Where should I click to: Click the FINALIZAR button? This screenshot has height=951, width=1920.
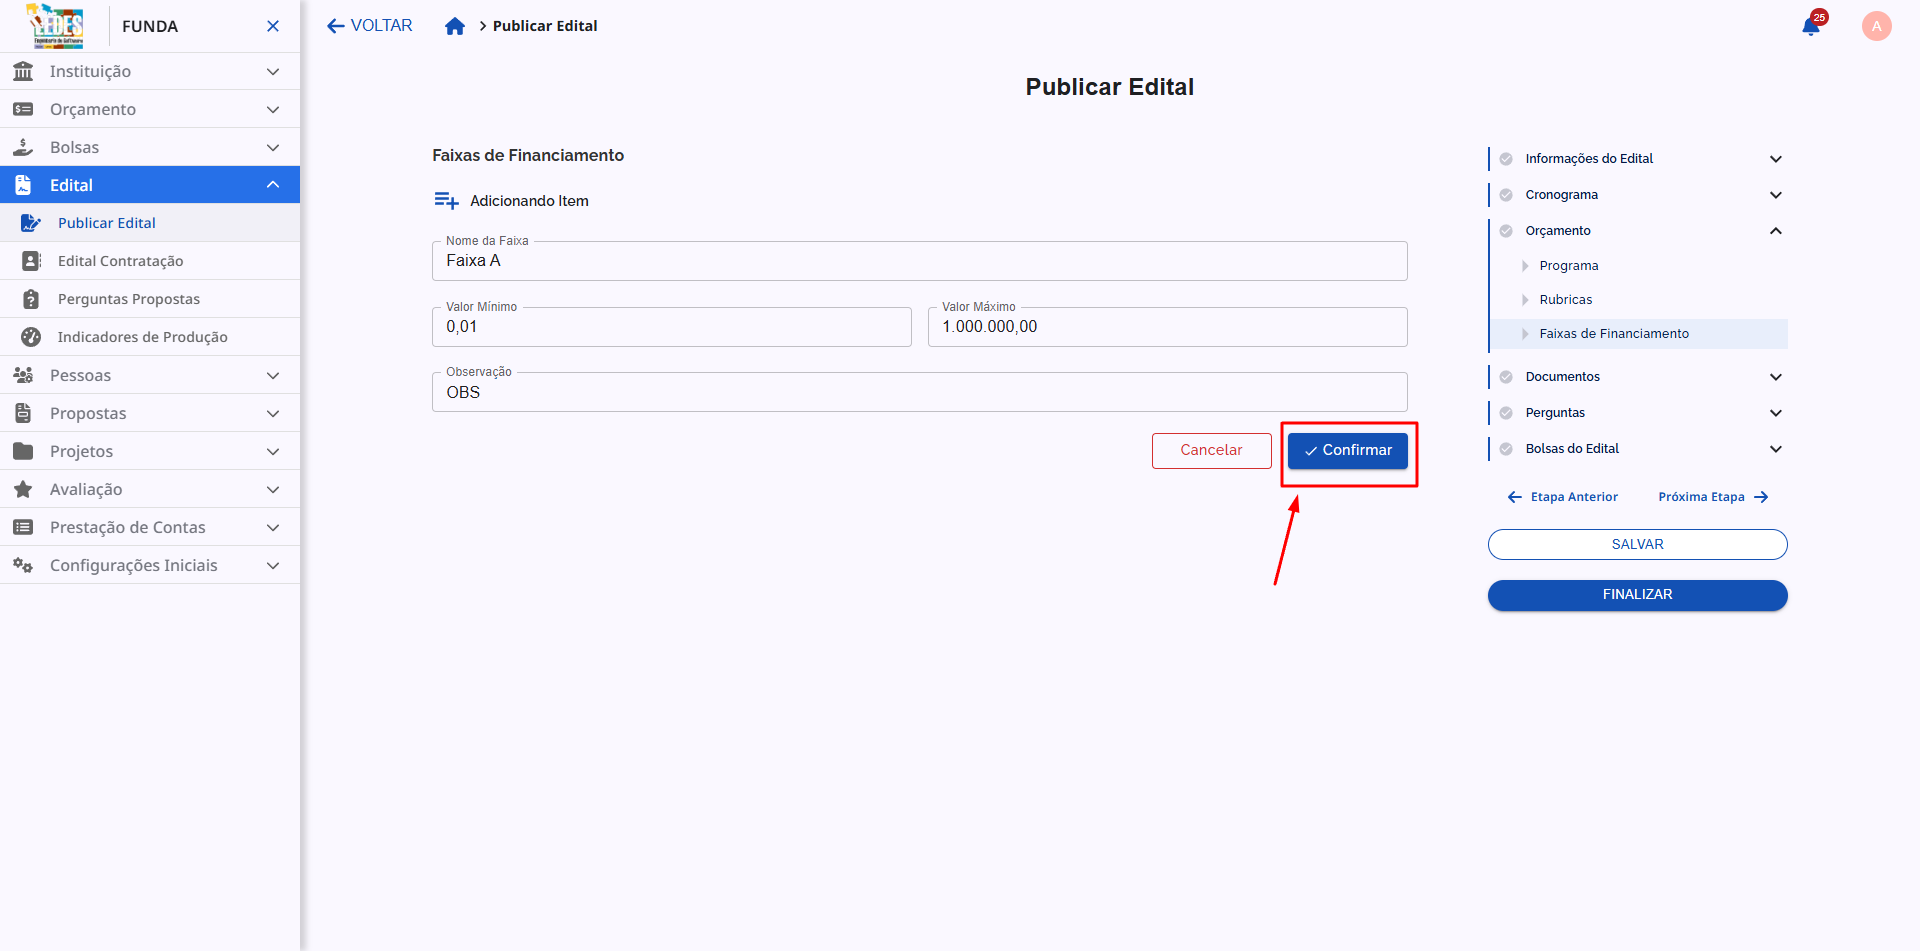tap(1637, 595)
